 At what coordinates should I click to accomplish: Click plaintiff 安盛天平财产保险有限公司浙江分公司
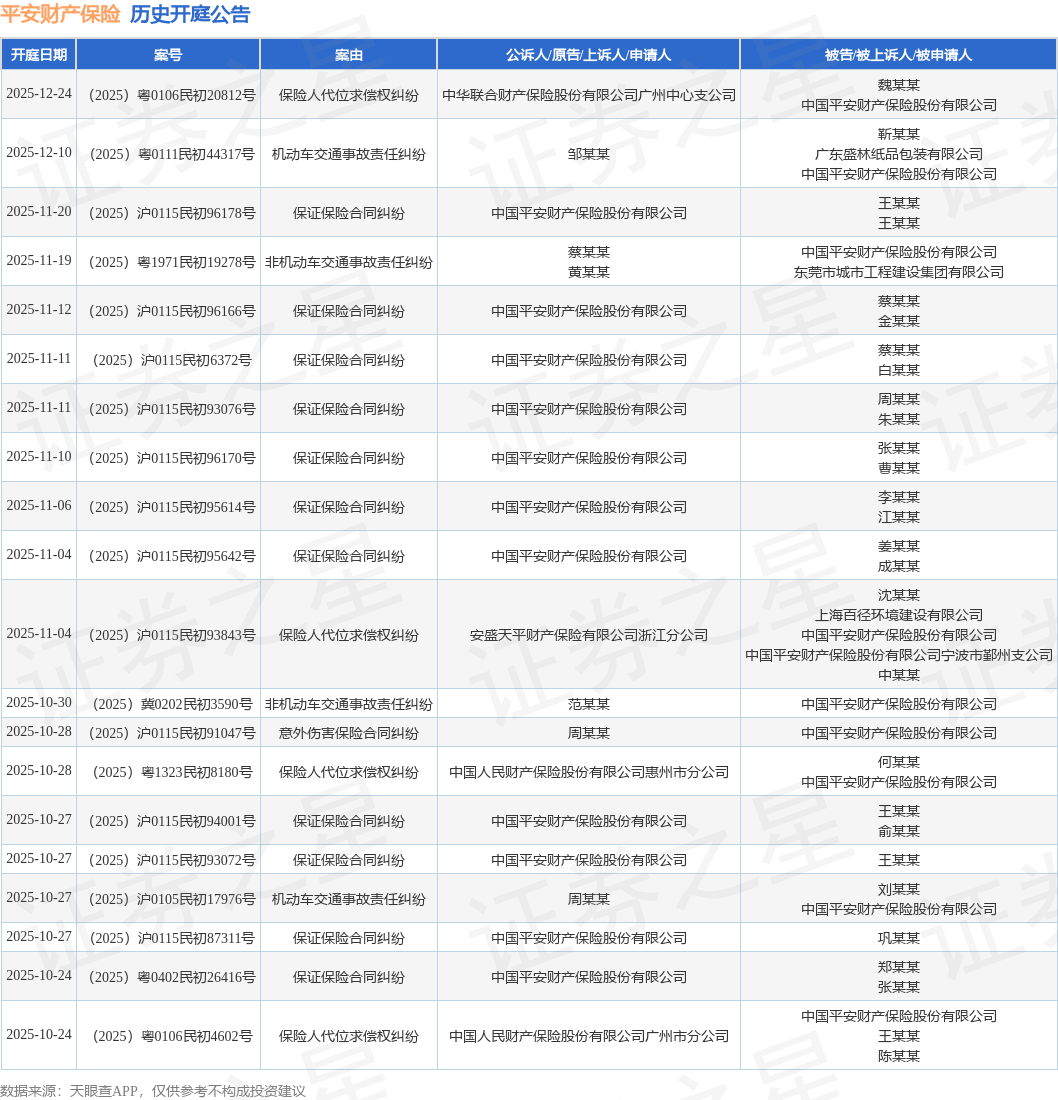tap(589, 636)
